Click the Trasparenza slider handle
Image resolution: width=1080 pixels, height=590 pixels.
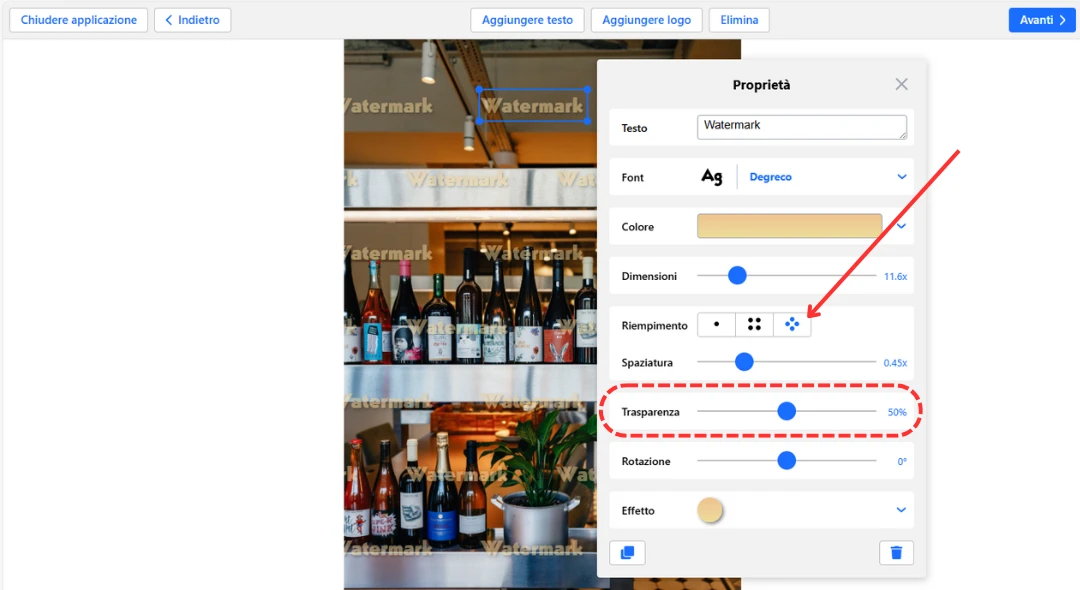[786, 411]
